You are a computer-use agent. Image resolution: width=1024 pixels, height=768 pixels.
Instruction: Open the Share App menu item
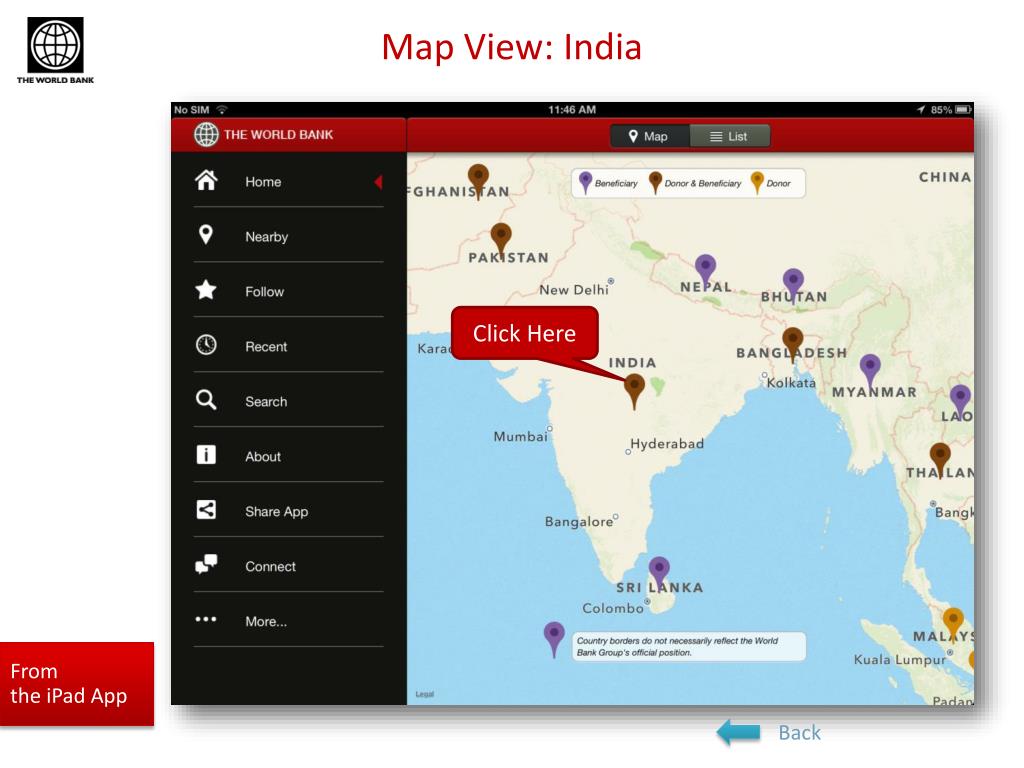288,510
